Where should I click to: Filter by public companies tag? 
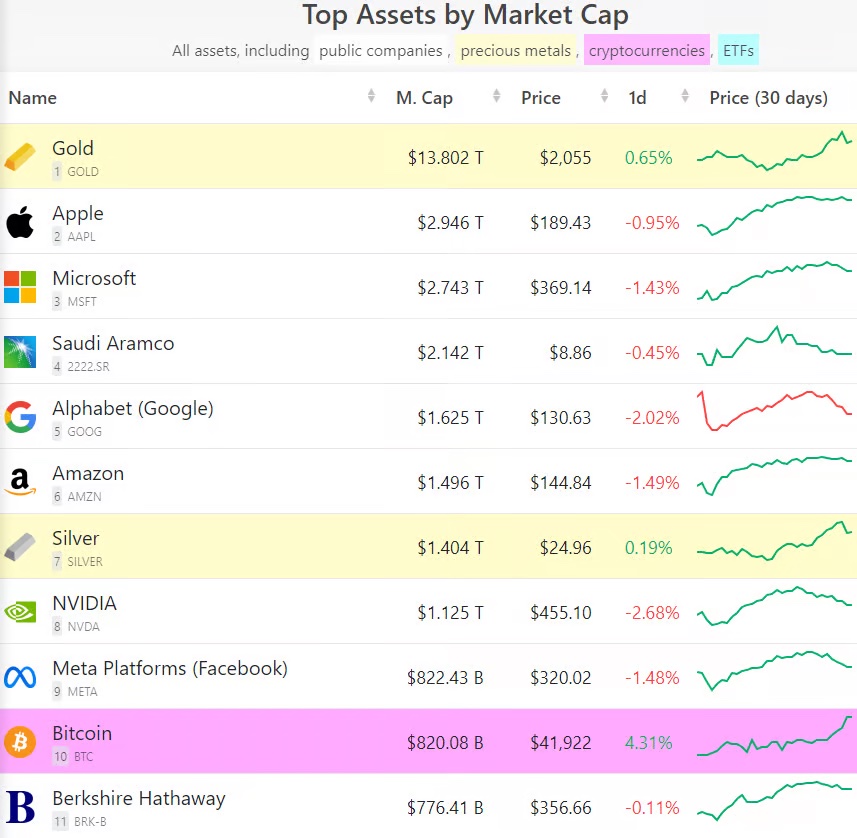pyautogui.click(x=380, y=50)
